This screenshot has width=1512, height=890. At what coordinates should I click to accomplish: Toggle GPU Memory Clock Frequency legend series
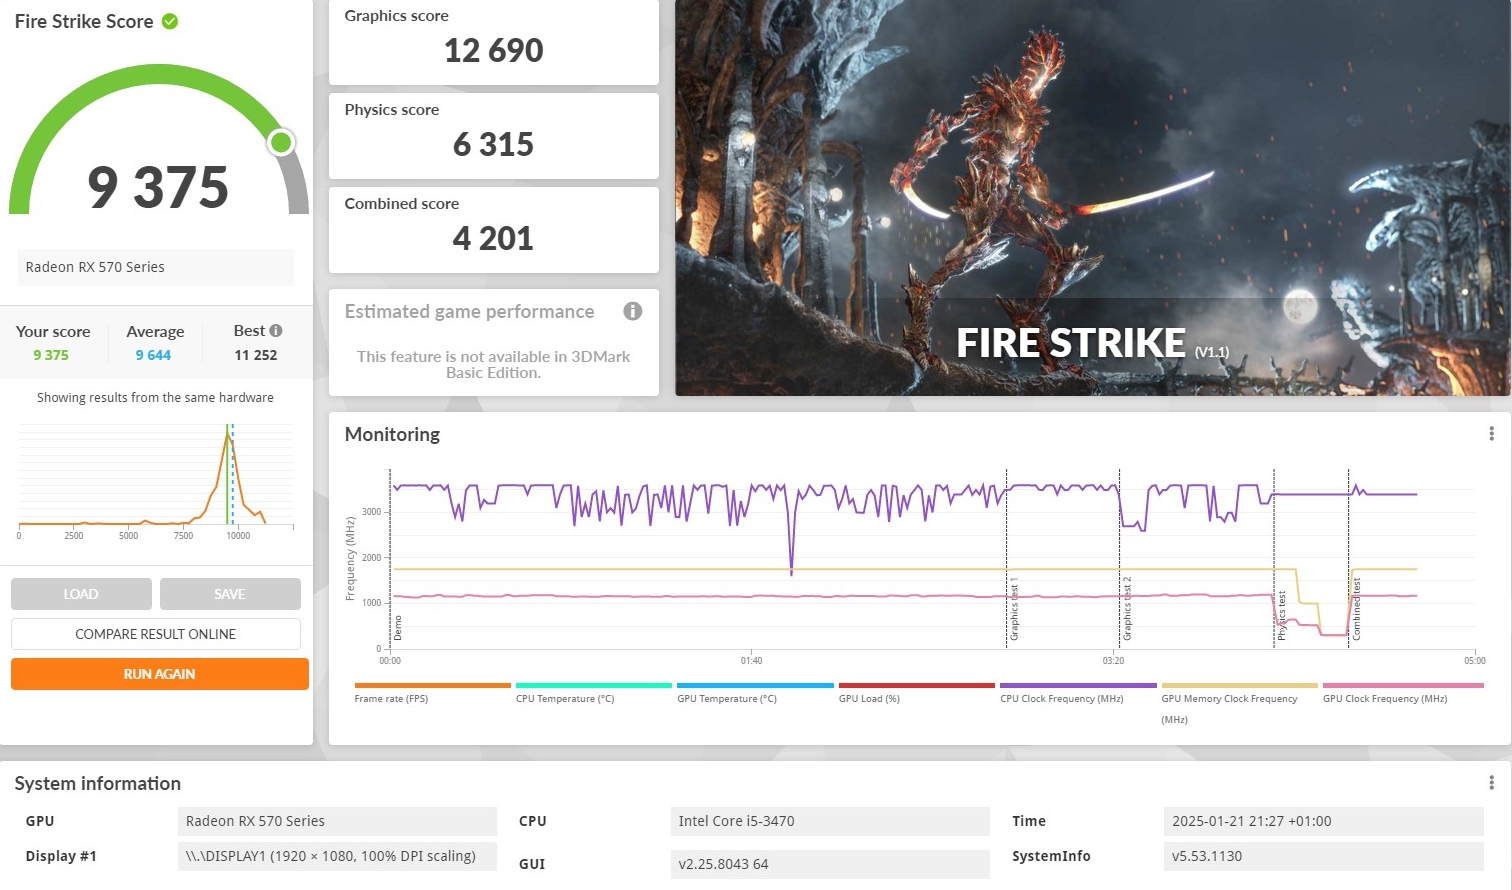click(x=1229, y=699)
